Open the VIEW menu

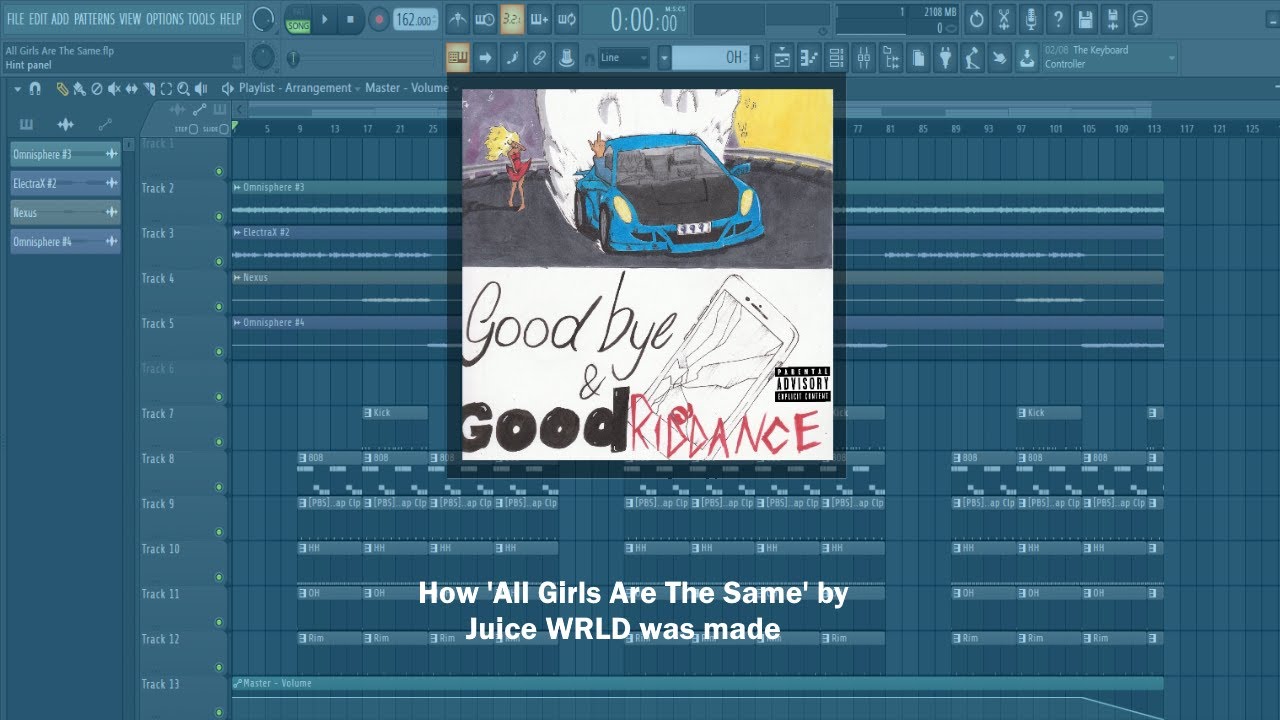click(131, 19)
